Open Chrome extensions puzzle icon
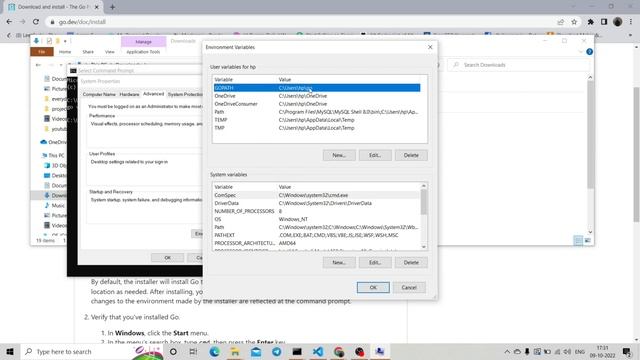 [591, 22]
